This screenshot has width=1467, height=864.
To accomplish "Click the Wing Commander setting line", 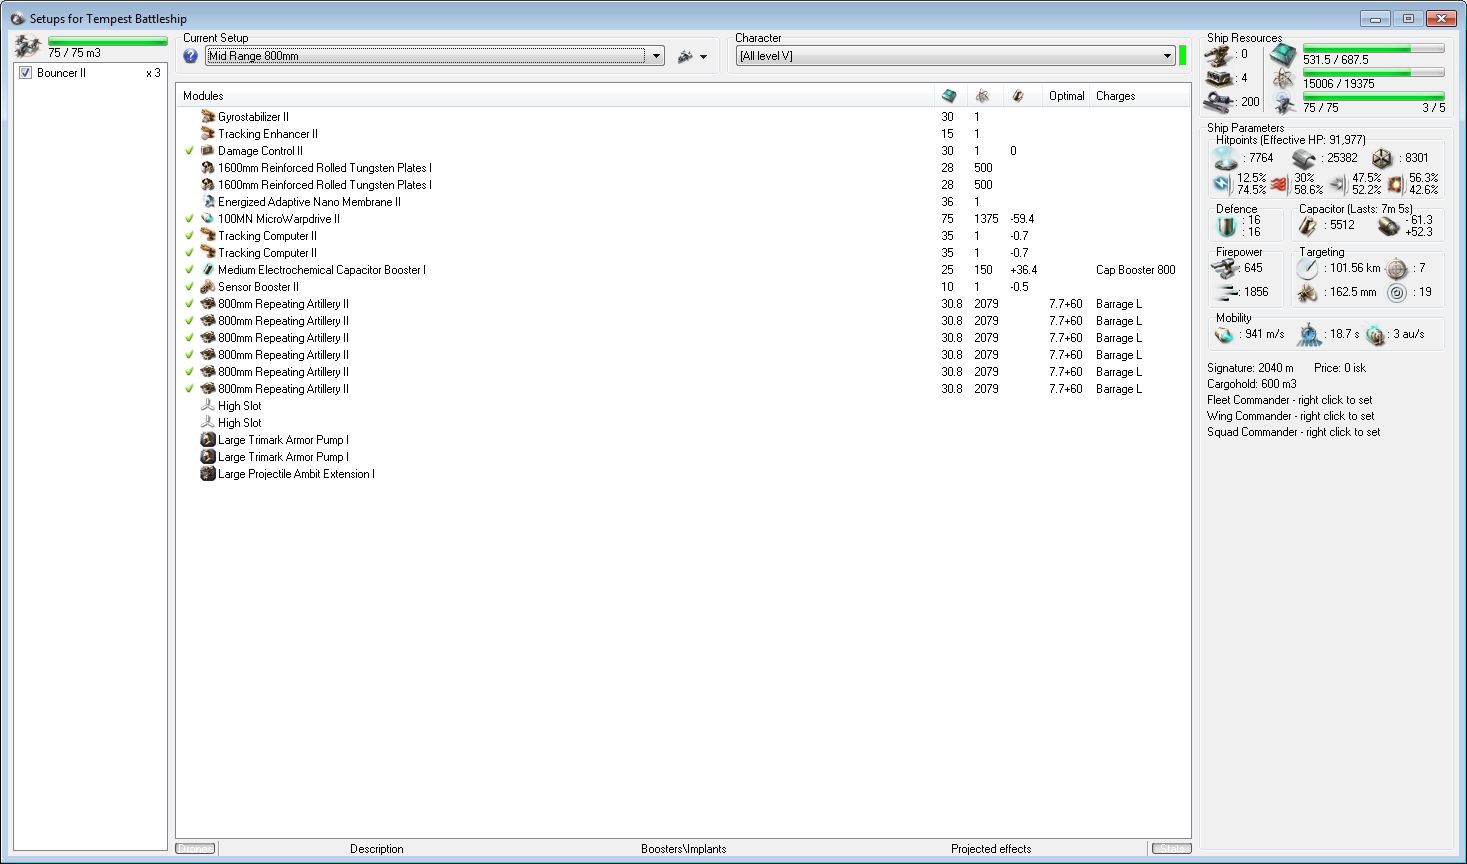I will [x=1291, y=416].
